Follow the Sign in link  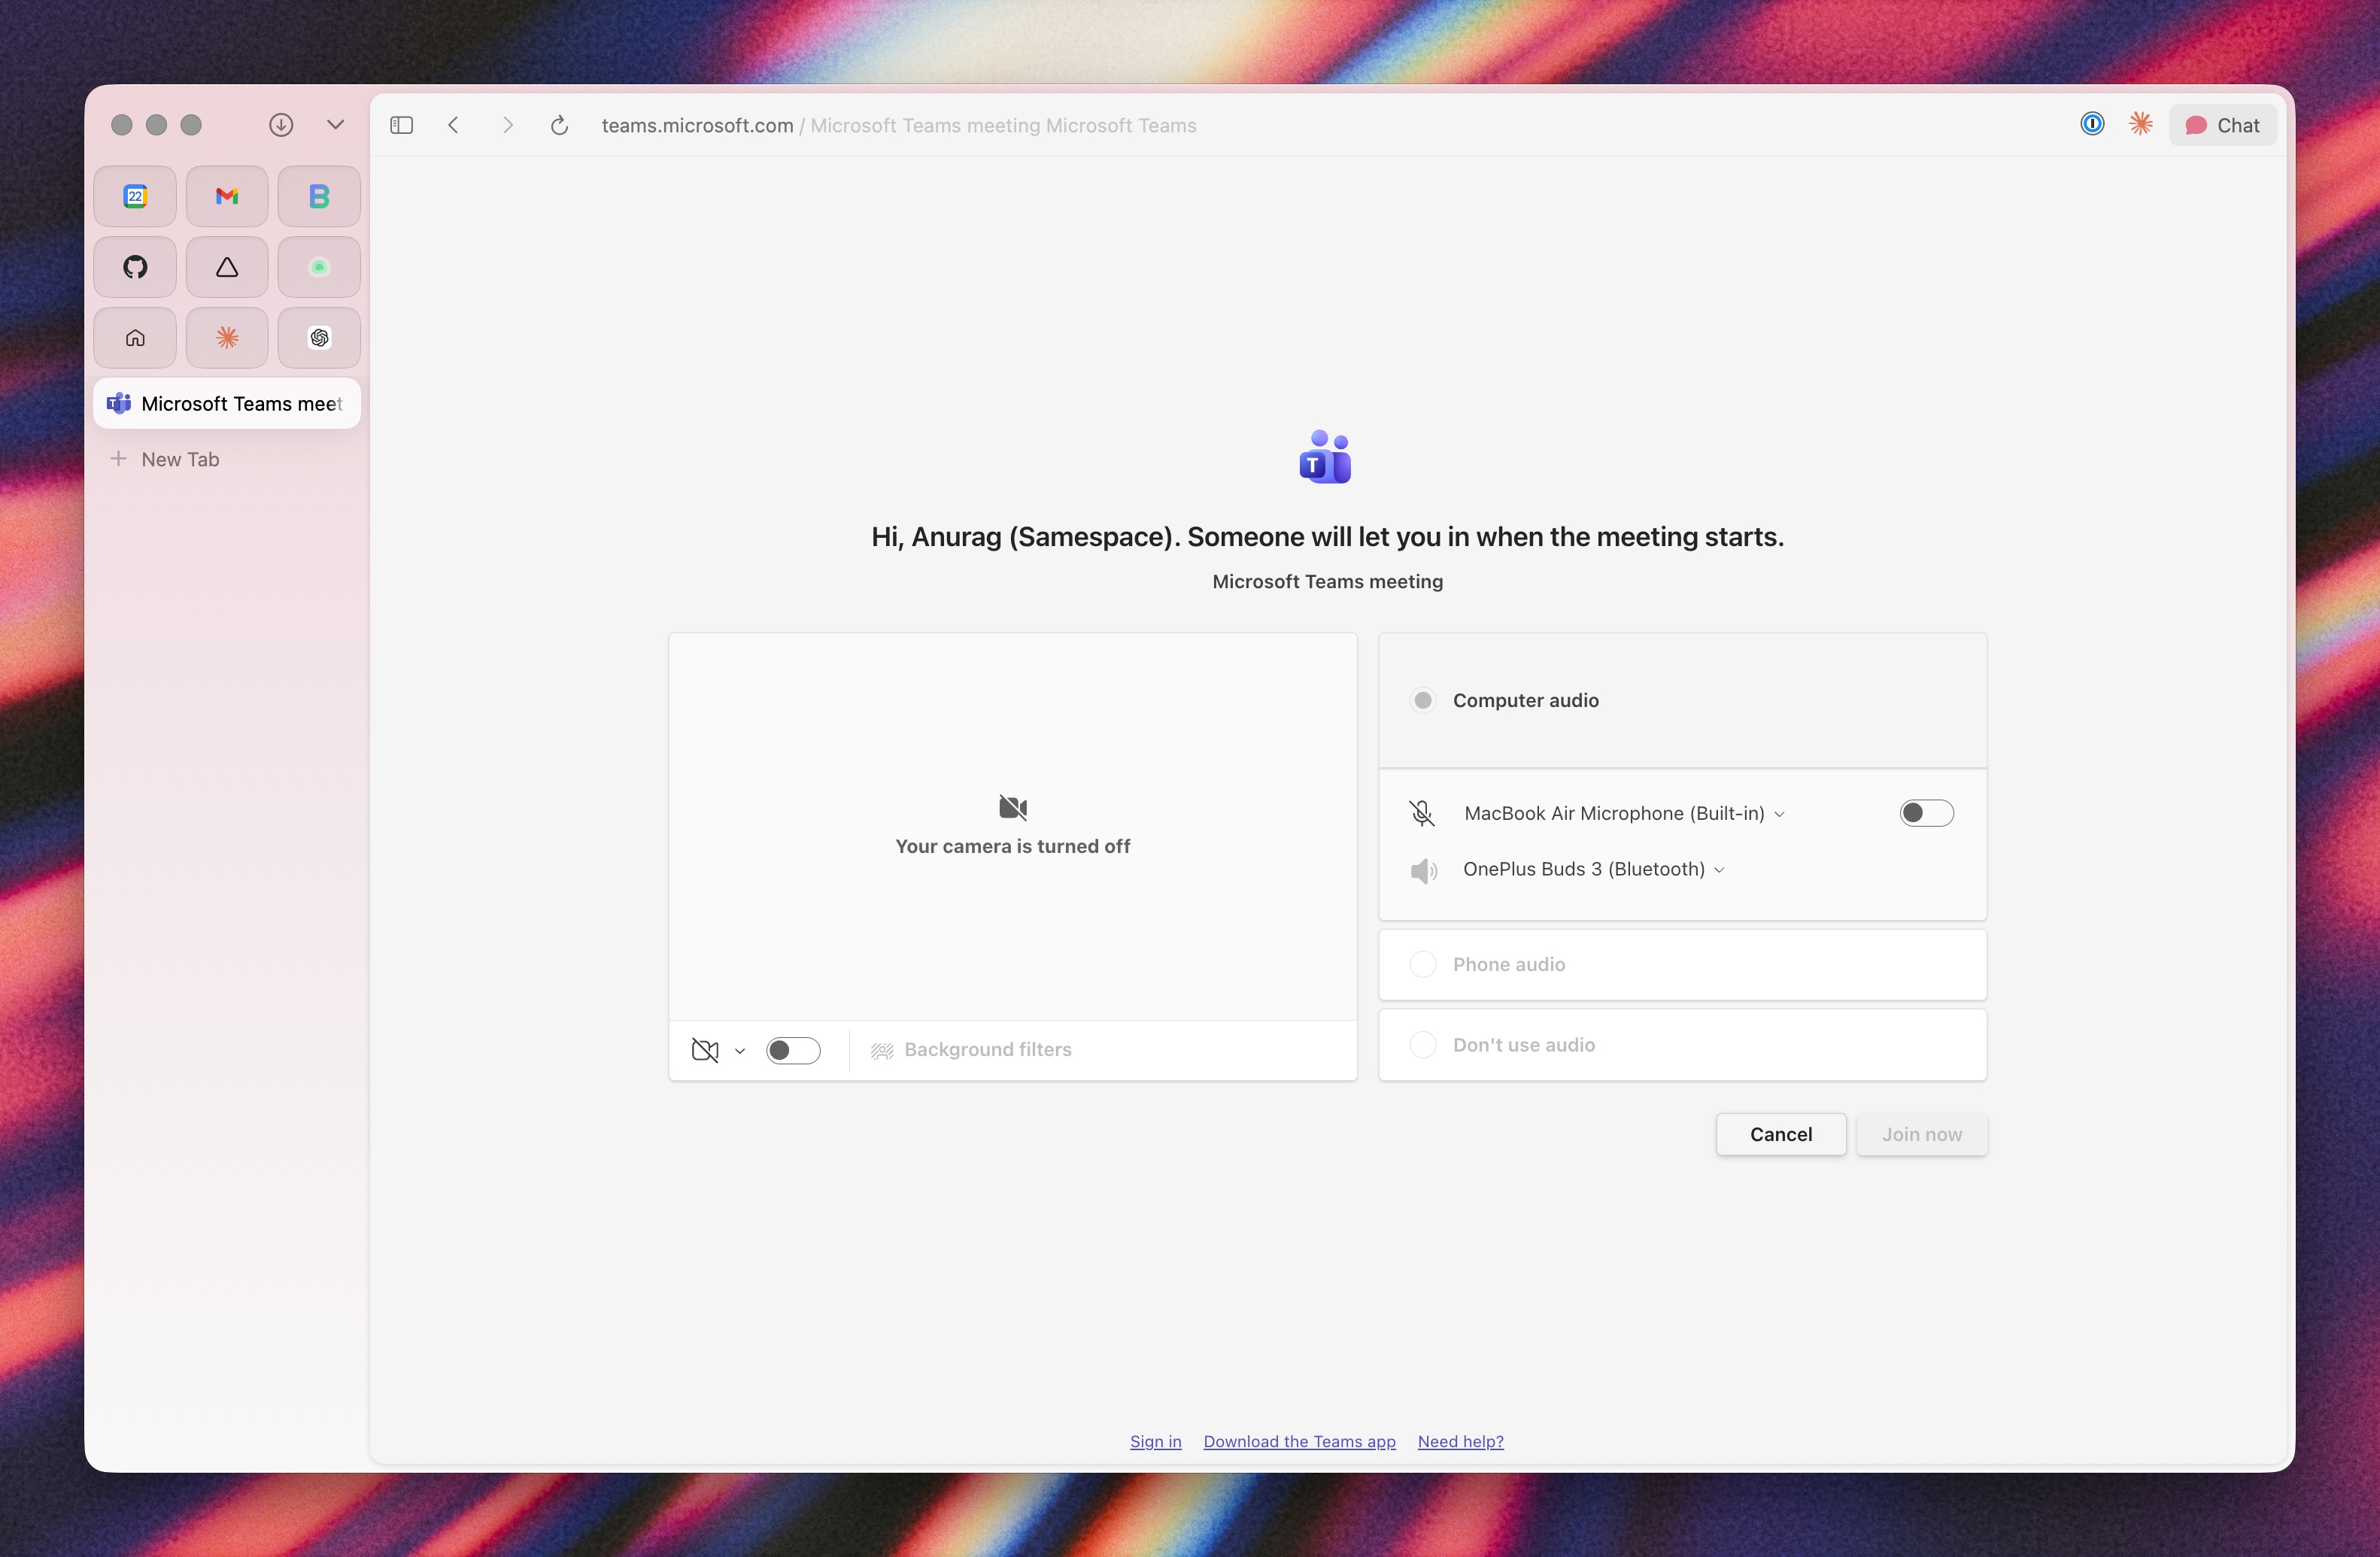pyautogui.click(x=1156, y=1441)
